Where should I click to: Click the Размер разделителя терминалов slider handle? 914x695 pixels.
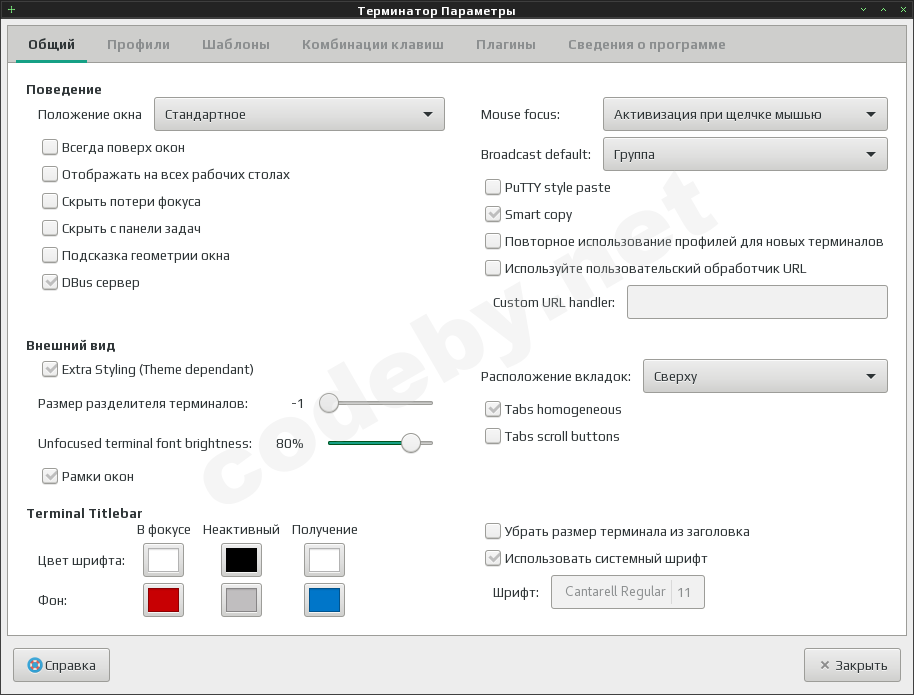click(329, 403)
